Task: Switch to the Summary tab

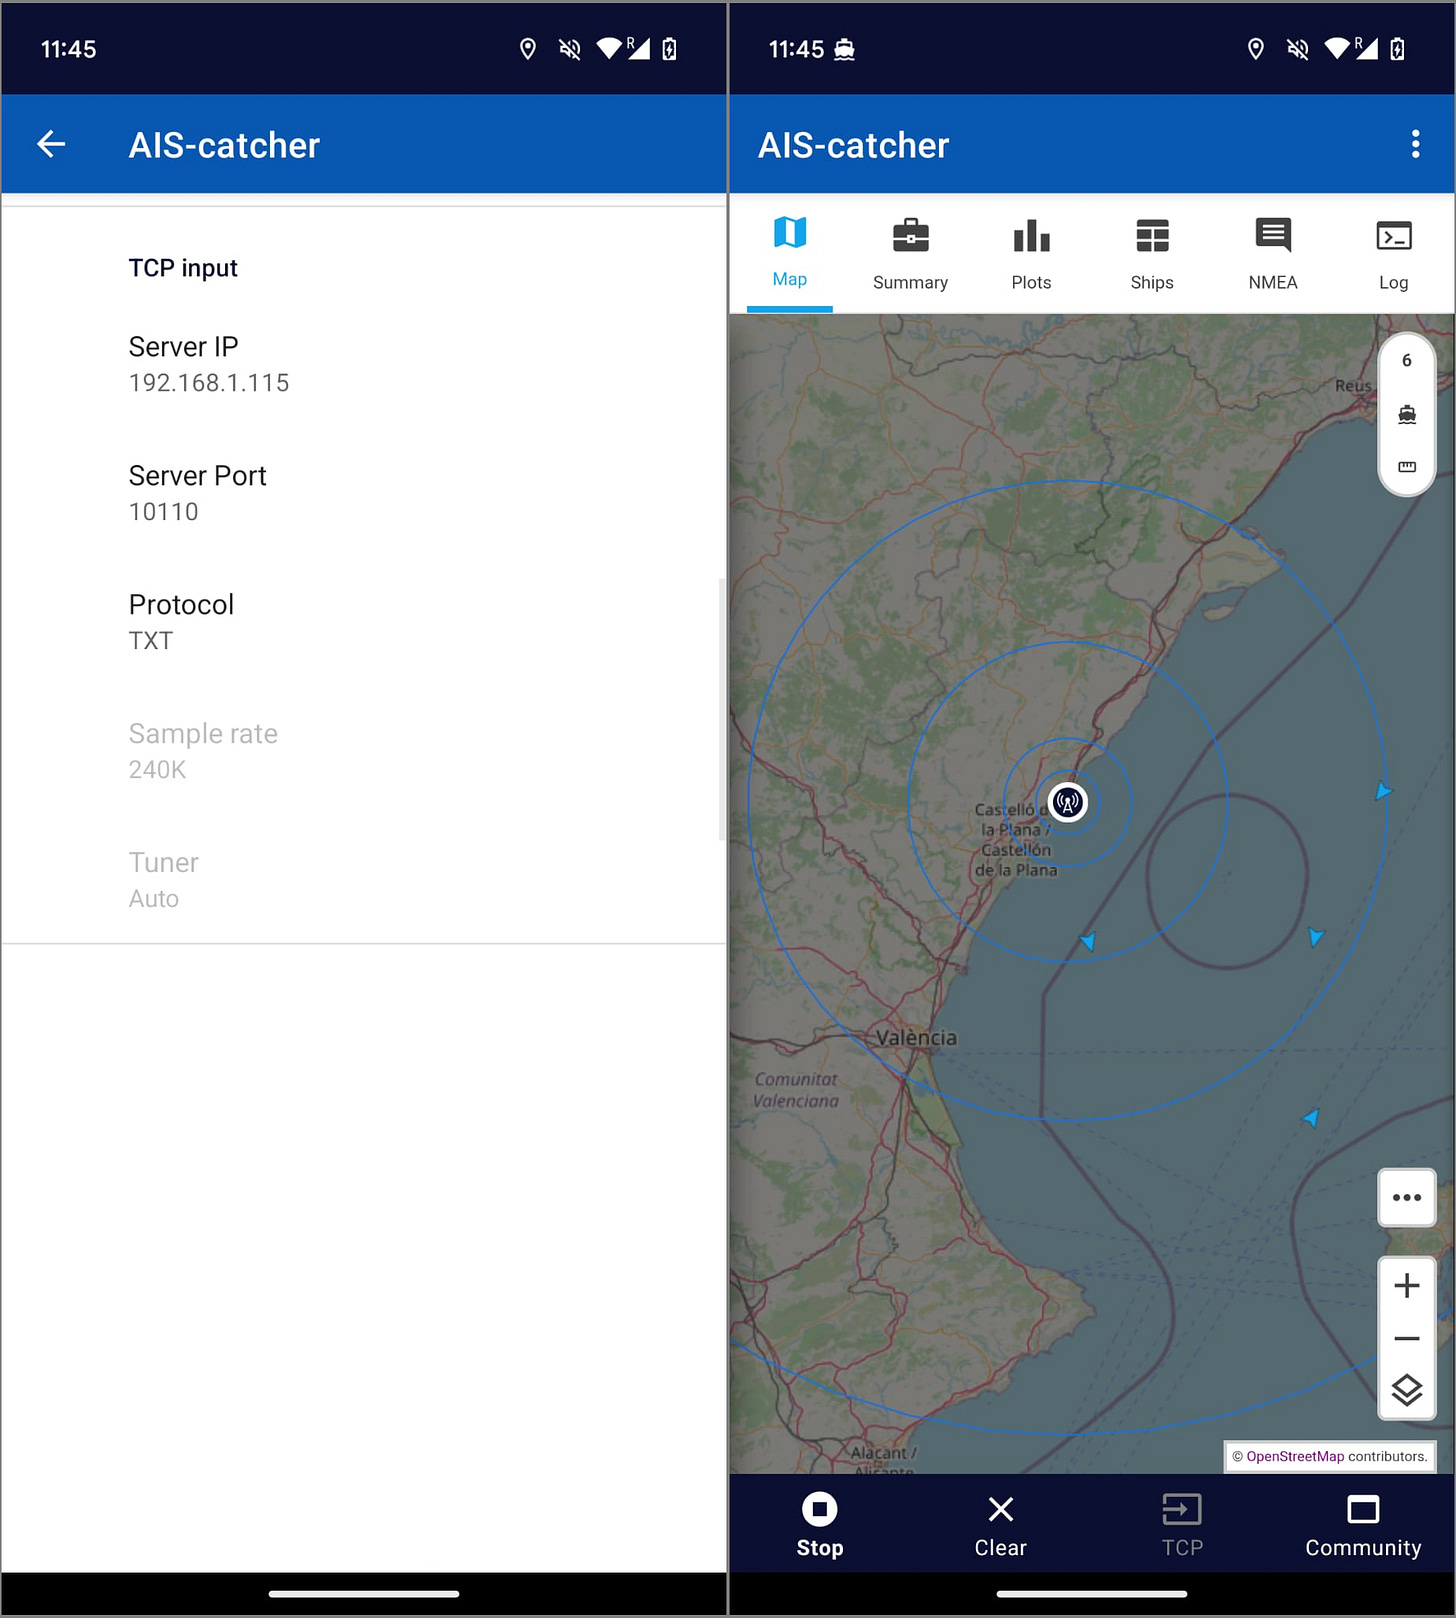Action: pos(910,254)
